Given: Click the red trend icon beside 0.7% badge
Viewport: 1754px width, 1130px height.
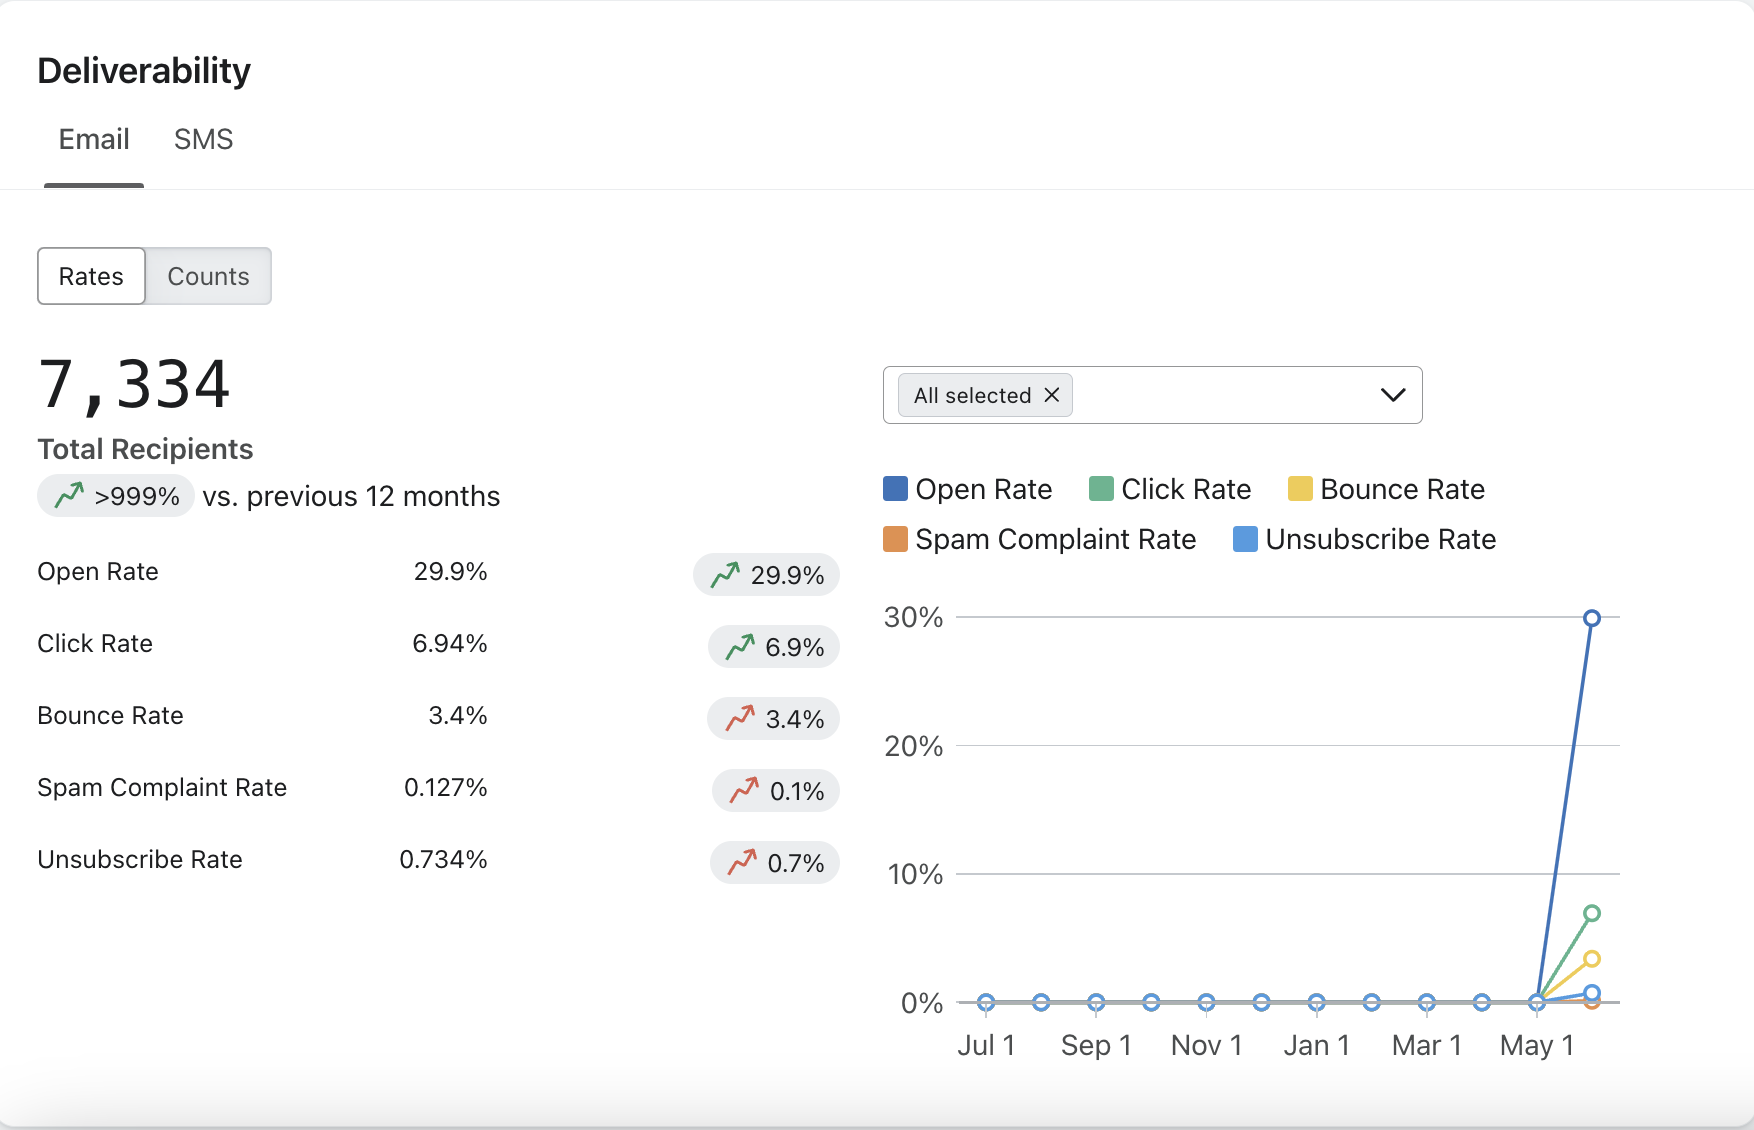Looking at the screenshot, I should tap(742, 862).
